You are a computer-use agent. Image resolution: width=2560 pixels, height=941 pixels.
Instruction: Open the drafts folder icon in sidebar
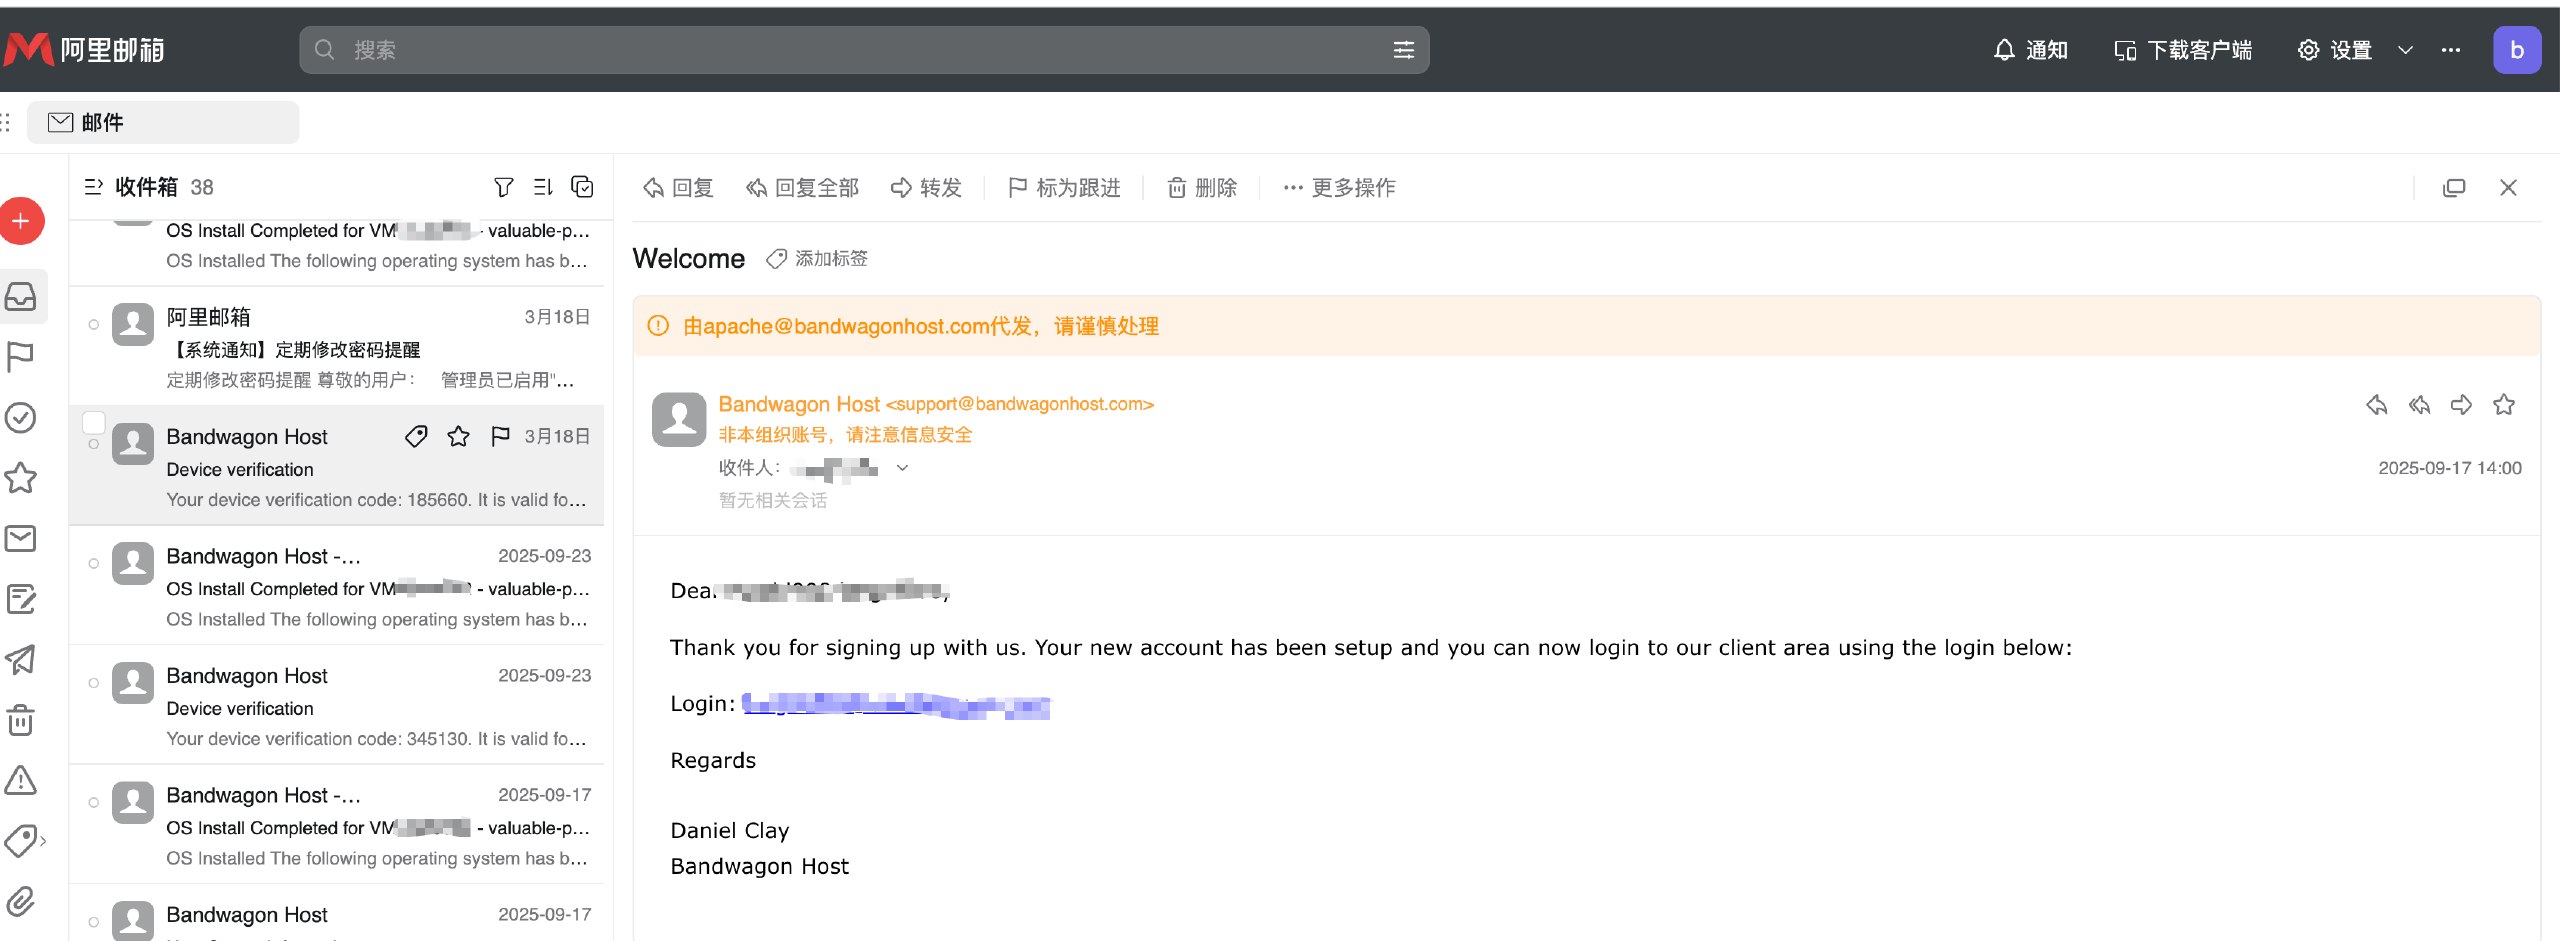pyautogui.click(x=21, y=599)
